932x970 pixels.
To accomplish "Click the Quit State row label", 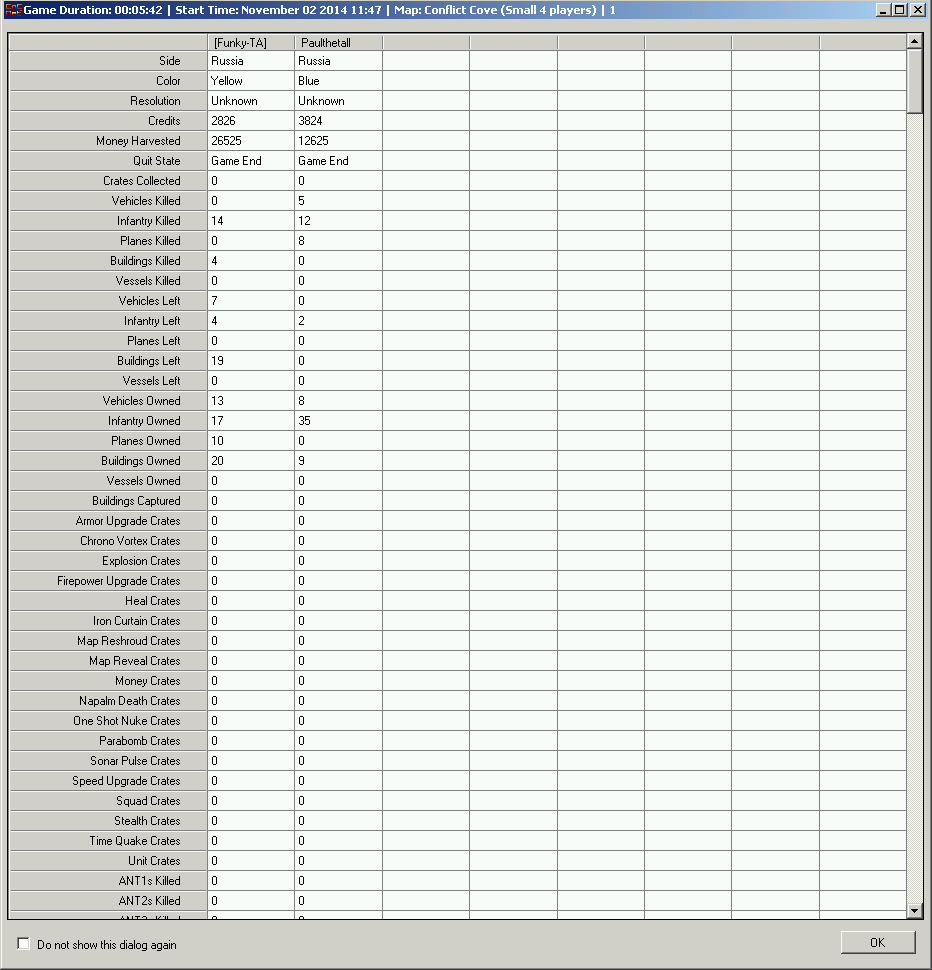I will tap(108, 161).
